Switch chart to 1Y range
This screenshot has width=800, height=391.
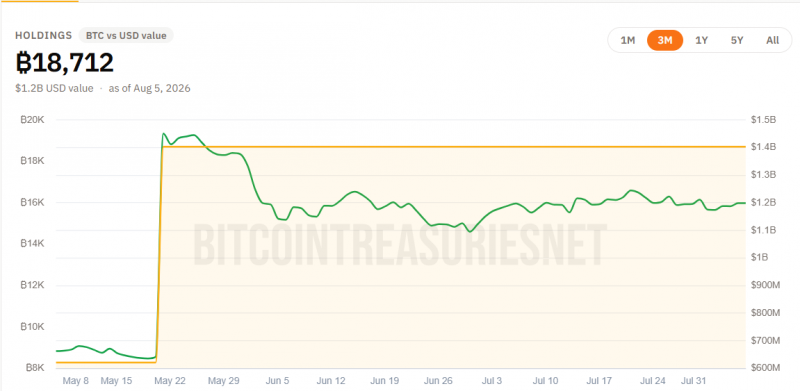click(x=702, y=40)
